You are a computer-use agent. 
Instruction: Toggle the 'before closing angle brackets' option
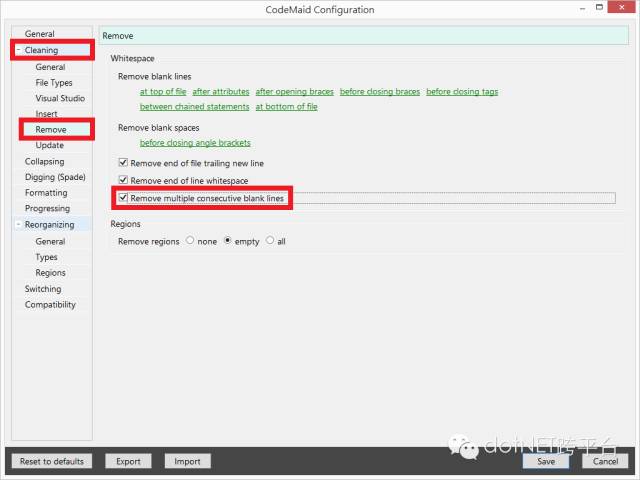click(x=195, y=143)
